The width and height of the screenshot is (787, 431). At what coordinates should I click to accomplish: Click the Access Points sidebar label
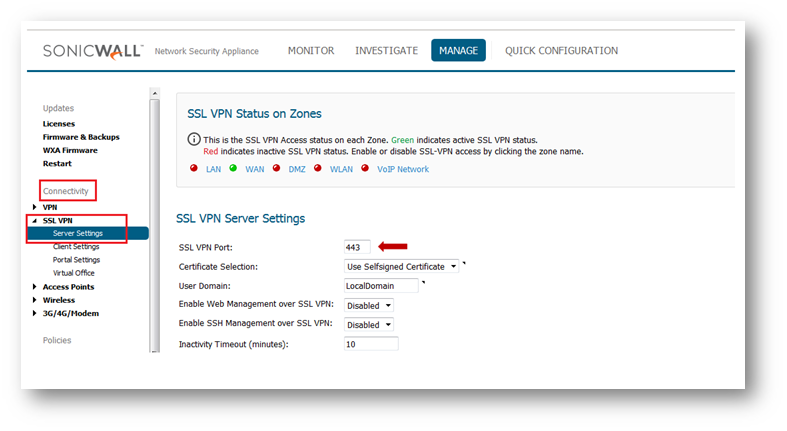click(68, 286)
